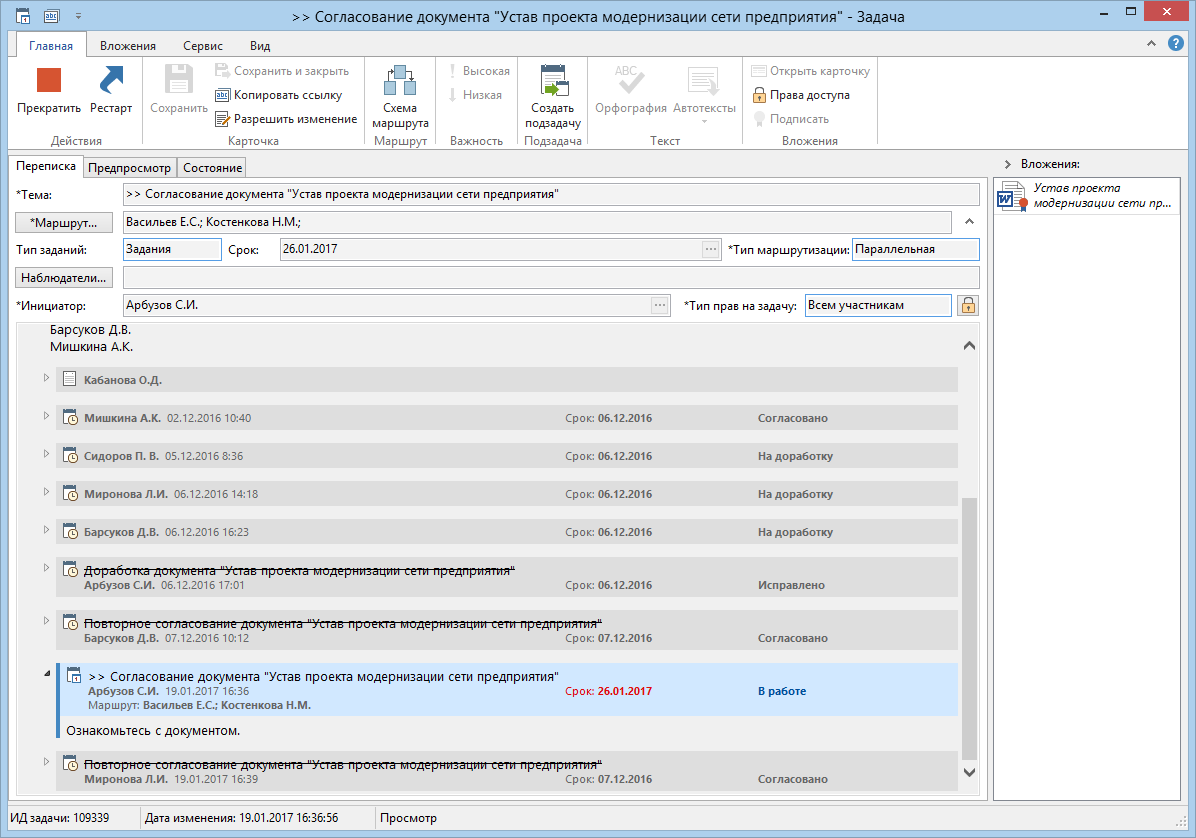
Task: Collapse the Вложения panel chevron
Action: coord(1008,164)
